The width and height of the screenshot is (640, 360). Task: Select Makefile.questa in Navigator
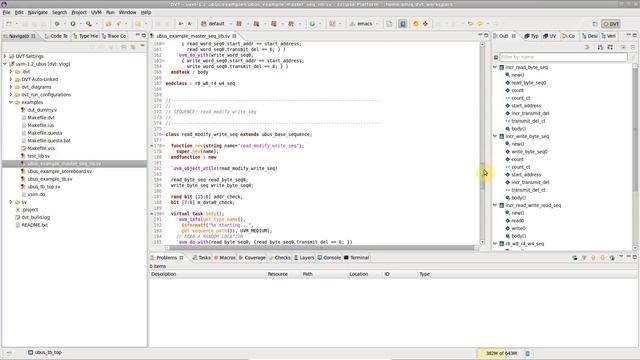tap(45, 133)
